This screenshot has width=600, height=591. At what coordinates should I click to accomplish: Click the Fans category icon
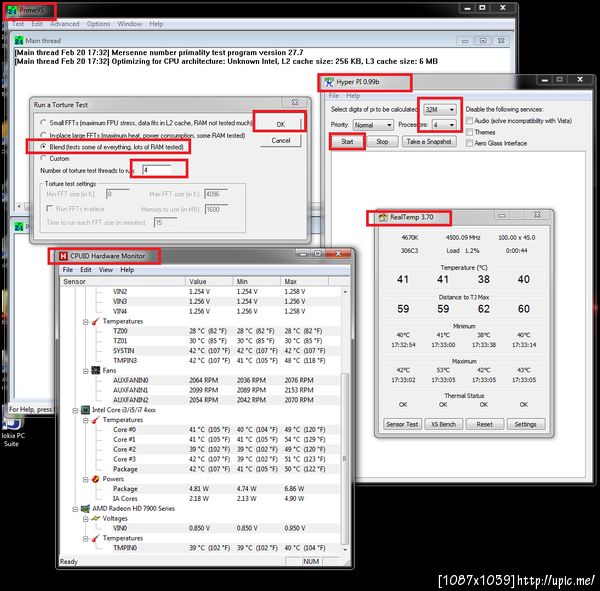point(96,370)
